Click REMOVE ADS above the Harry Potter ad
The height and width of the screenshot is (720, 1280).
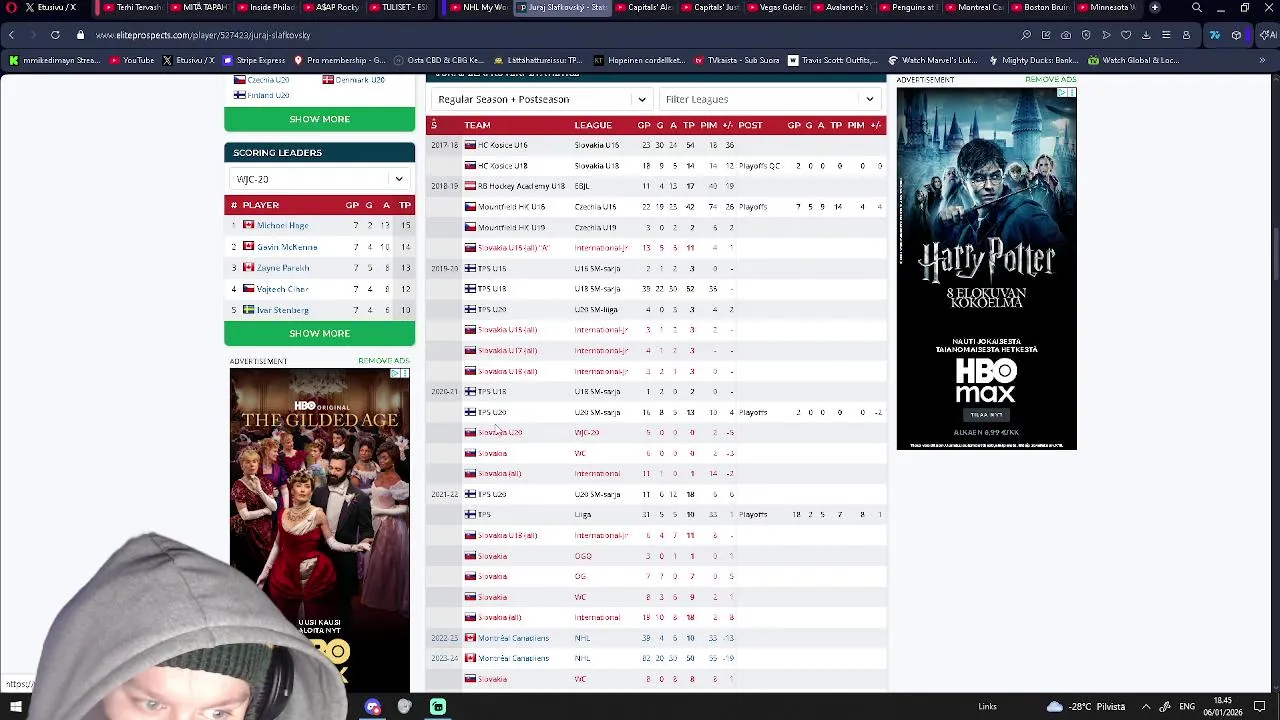point(1050,80)
